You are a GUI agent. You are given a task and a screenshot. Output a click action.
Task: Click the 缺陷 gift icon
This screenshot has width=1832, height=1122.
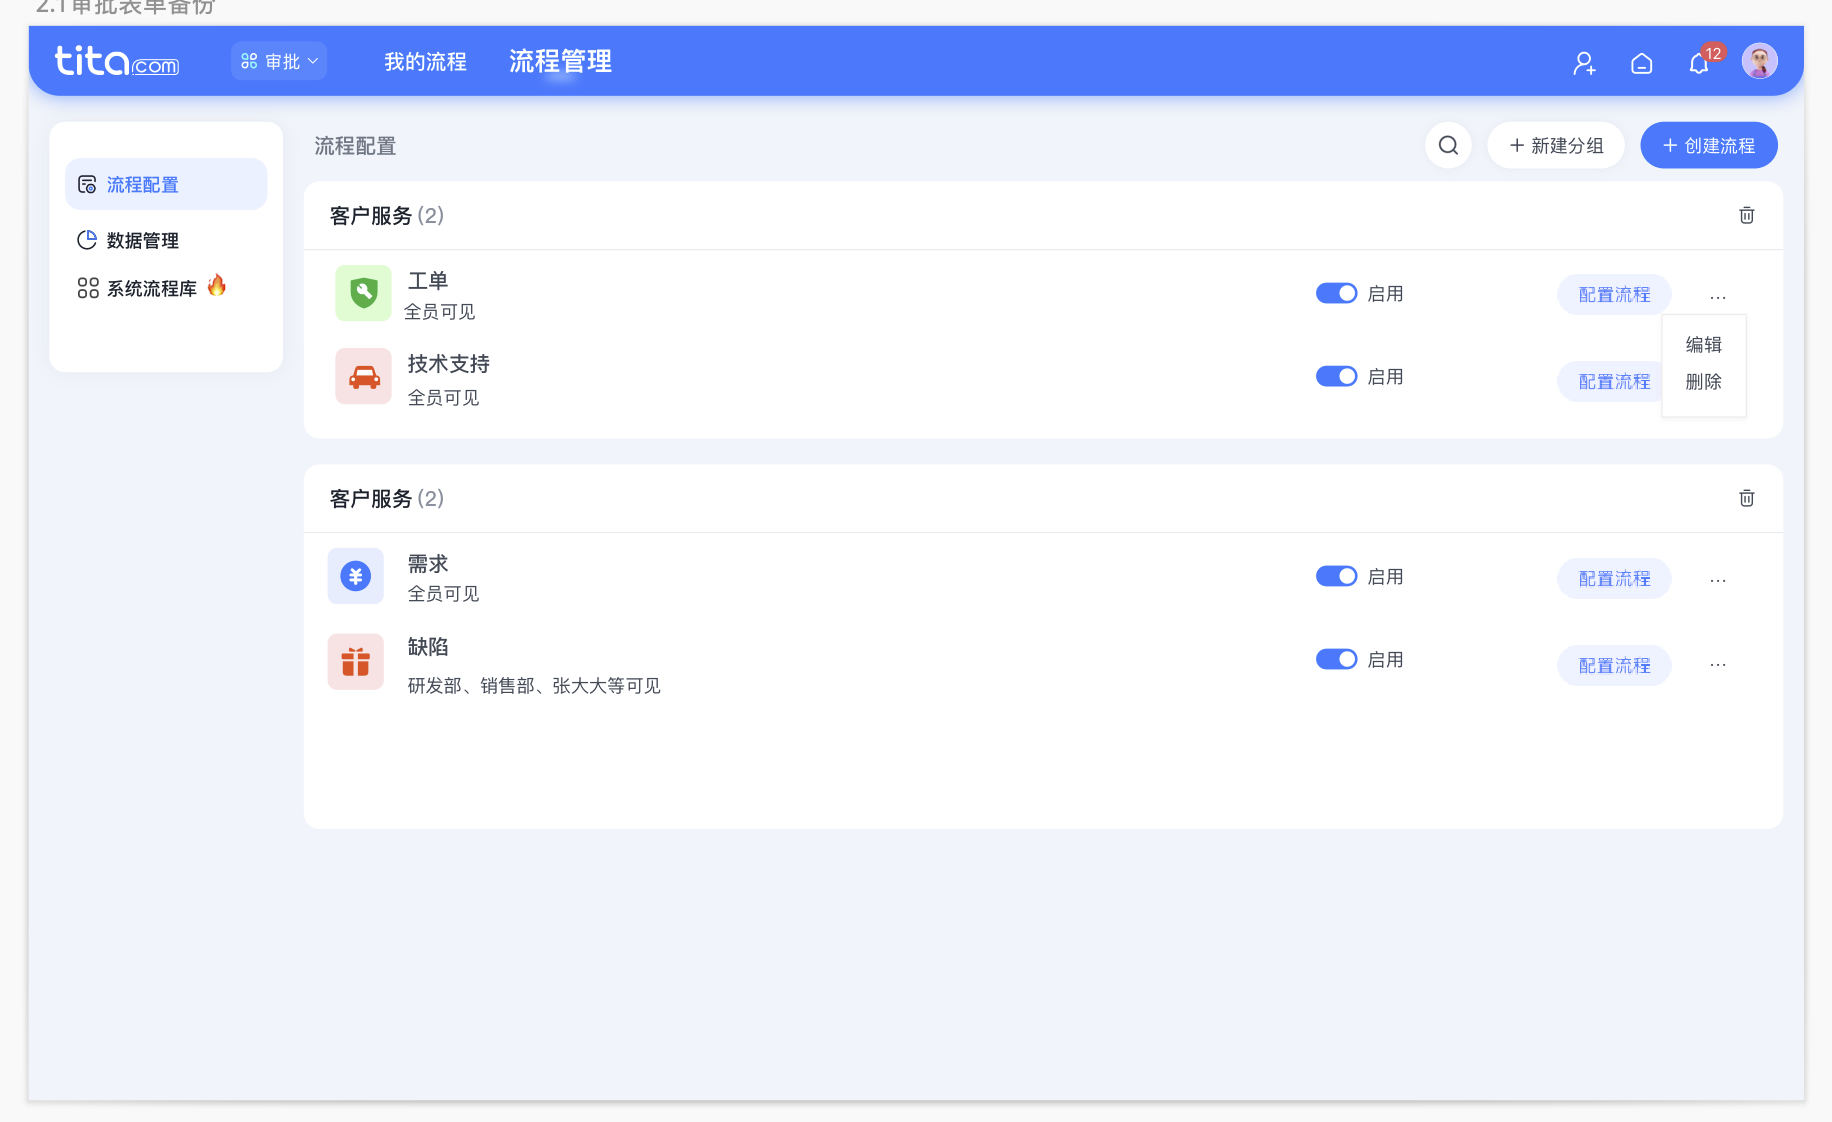355,661
